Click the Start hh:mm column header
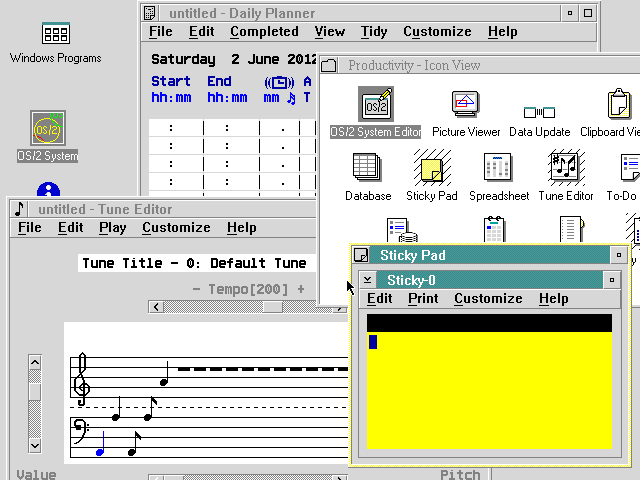640x480 pixels. pos(171,89)
